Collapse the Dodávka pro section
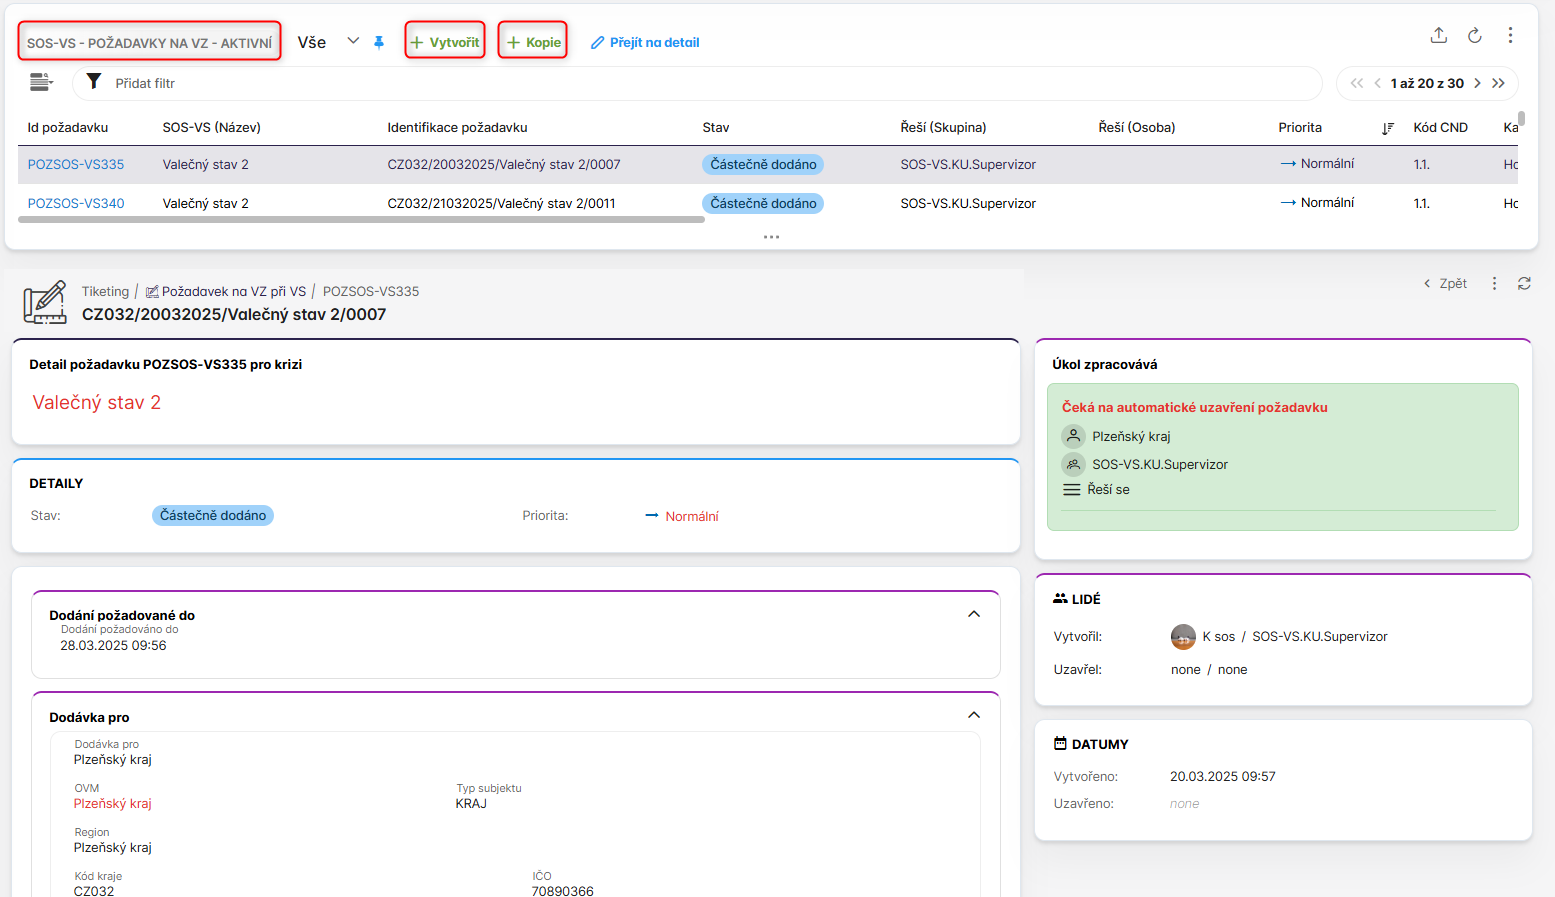1555x897 pixels. pyautogui.click(x=973, y=715)
